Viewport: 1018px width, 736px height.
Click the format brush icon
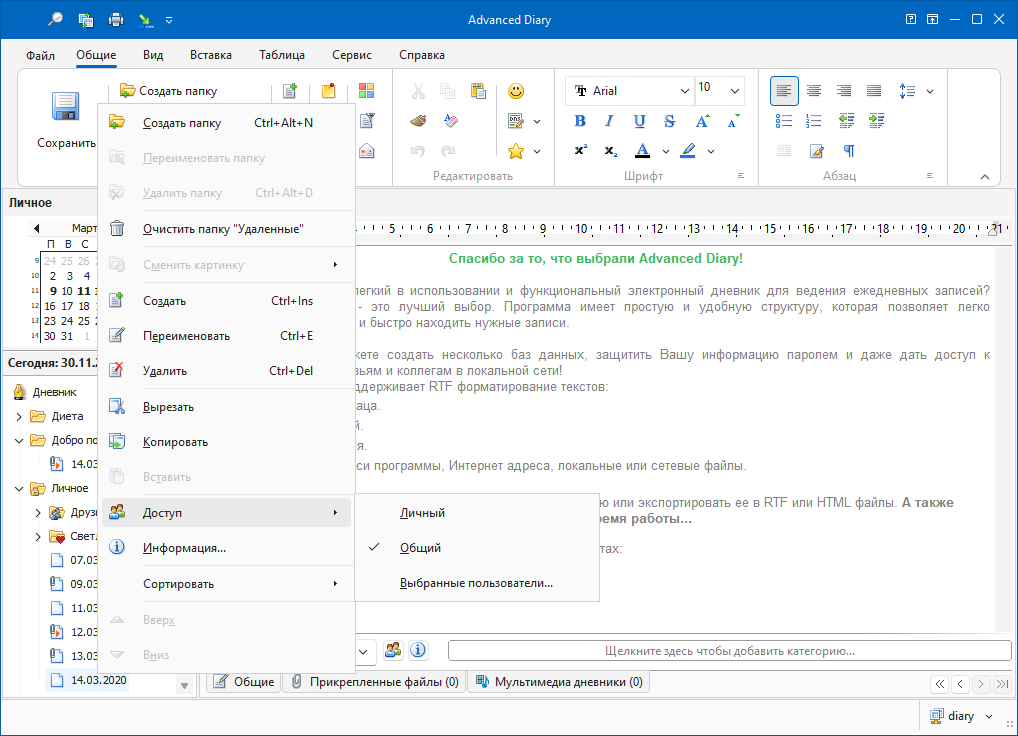click(418, 121)
